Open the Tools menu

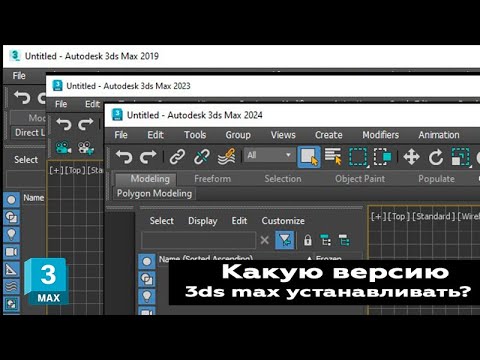coord(195,135)
